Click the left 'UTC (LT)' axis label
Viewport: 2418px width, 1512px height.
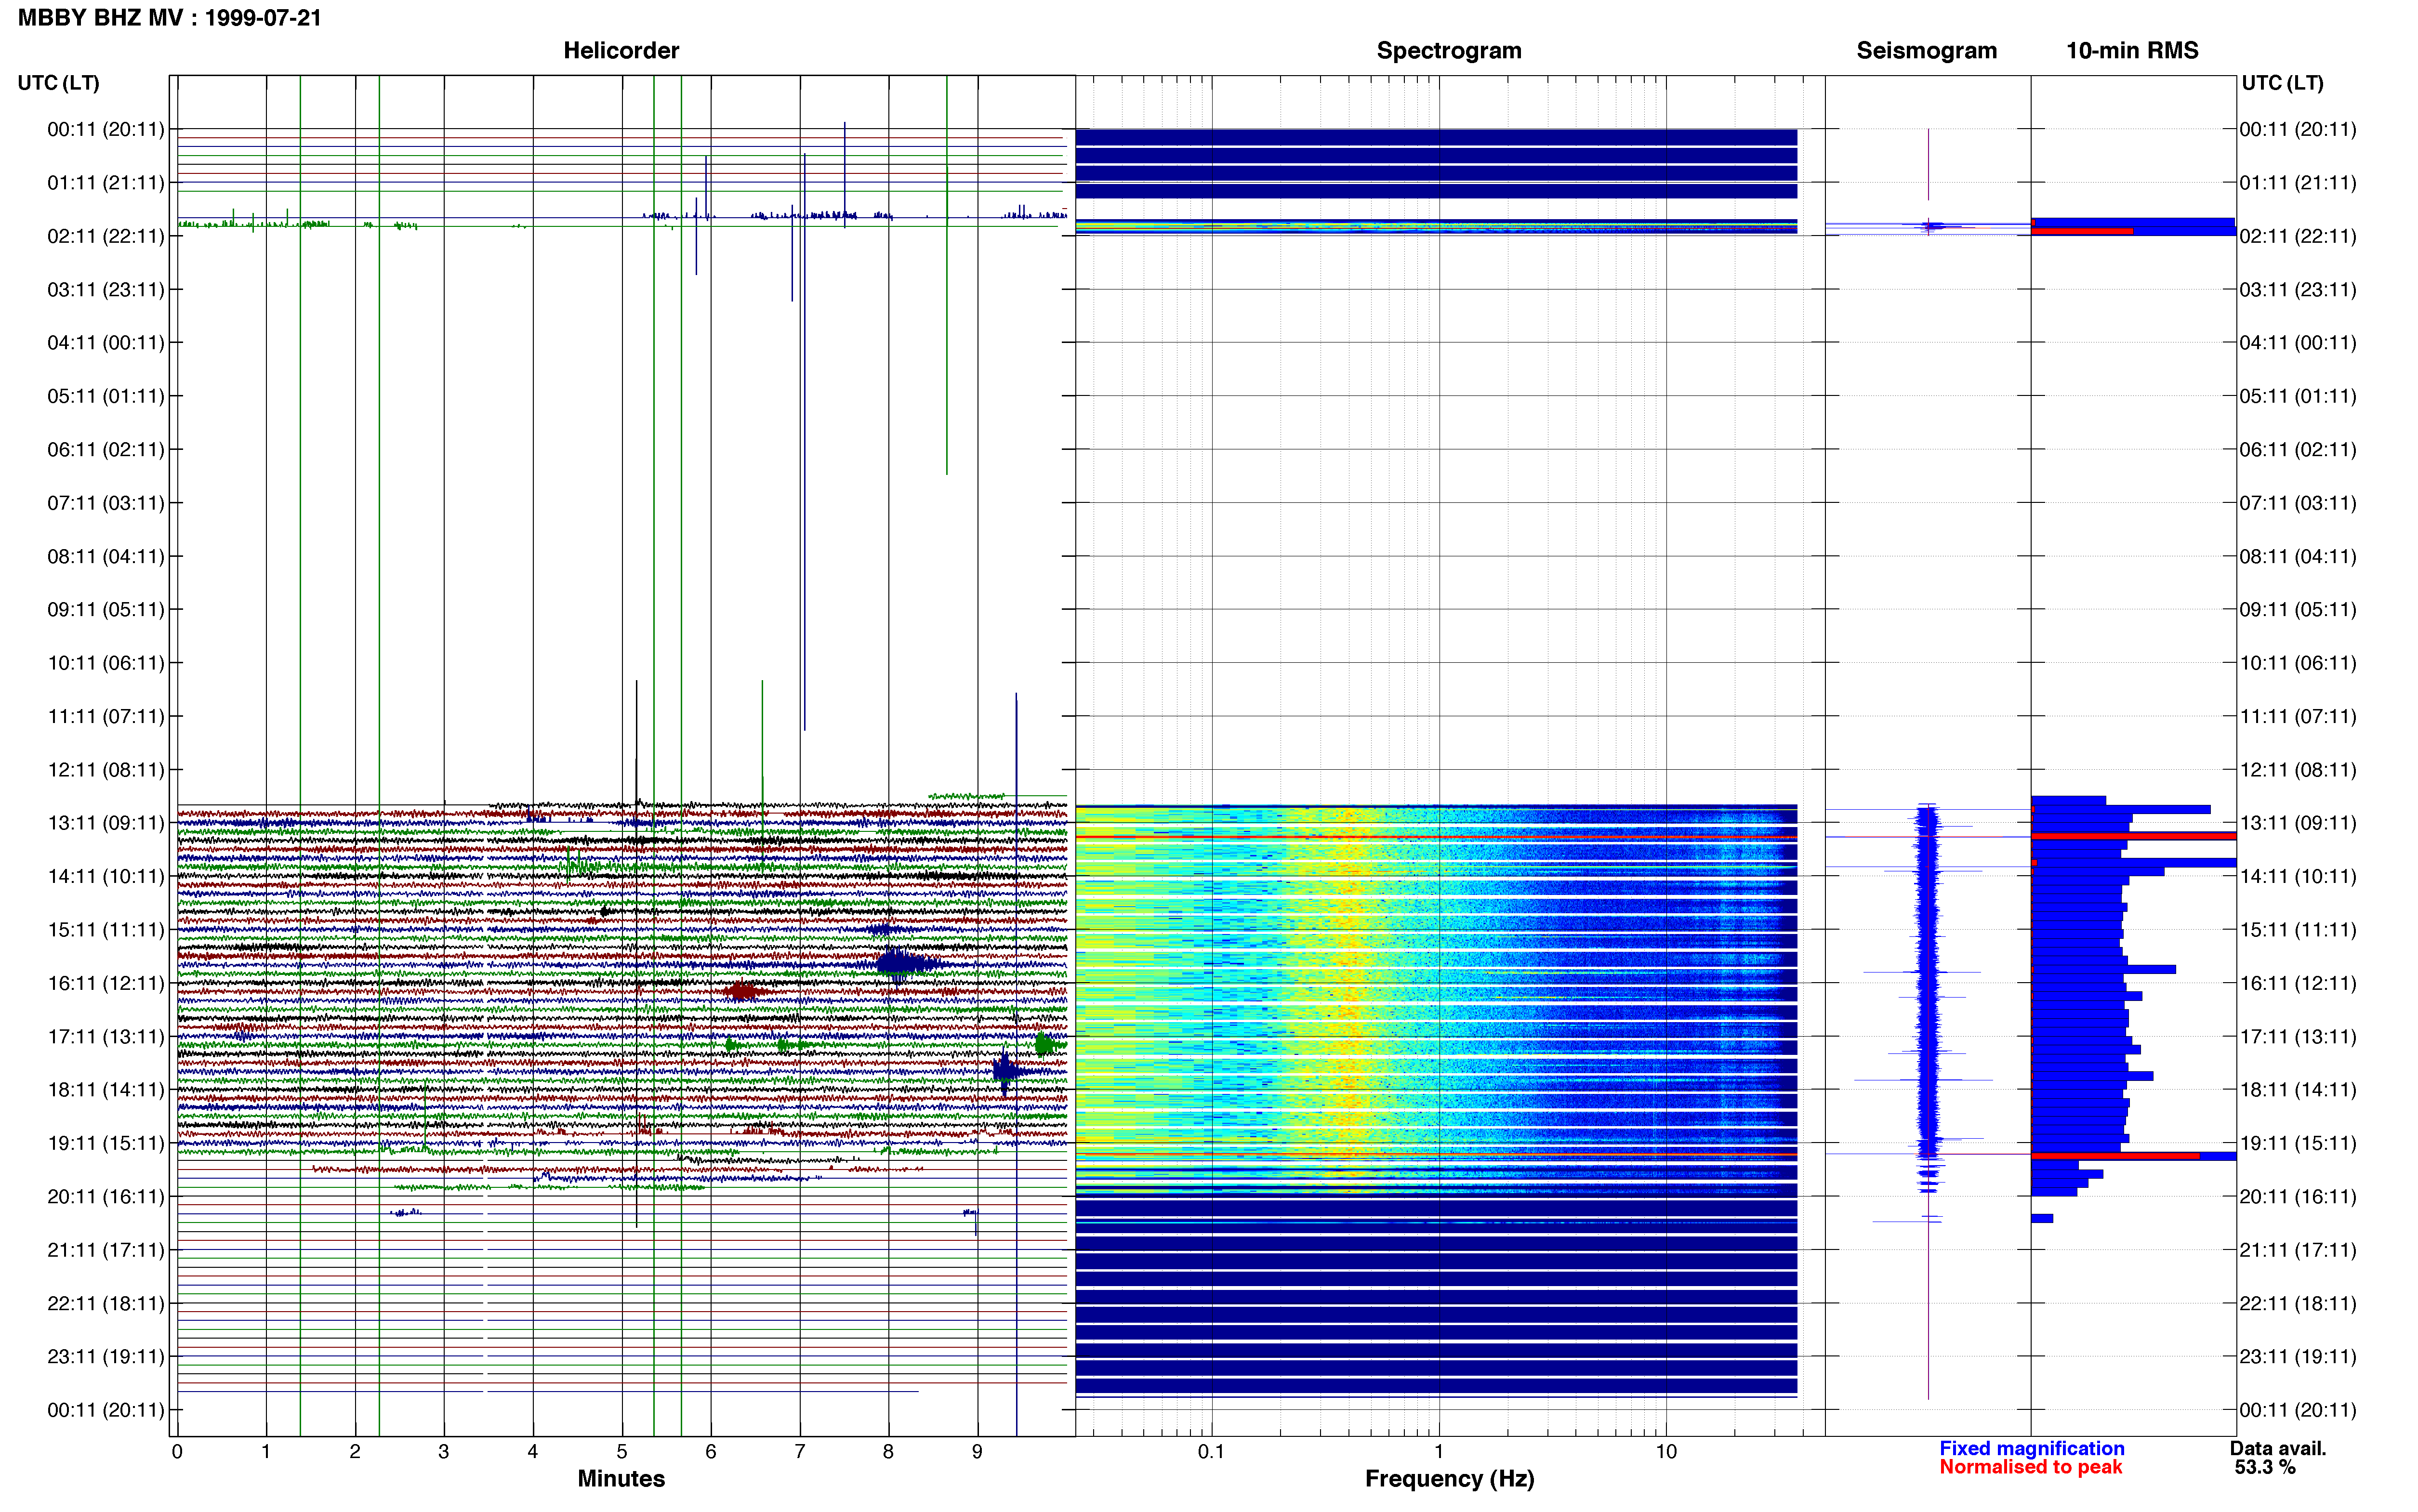[x=58, y=83]
